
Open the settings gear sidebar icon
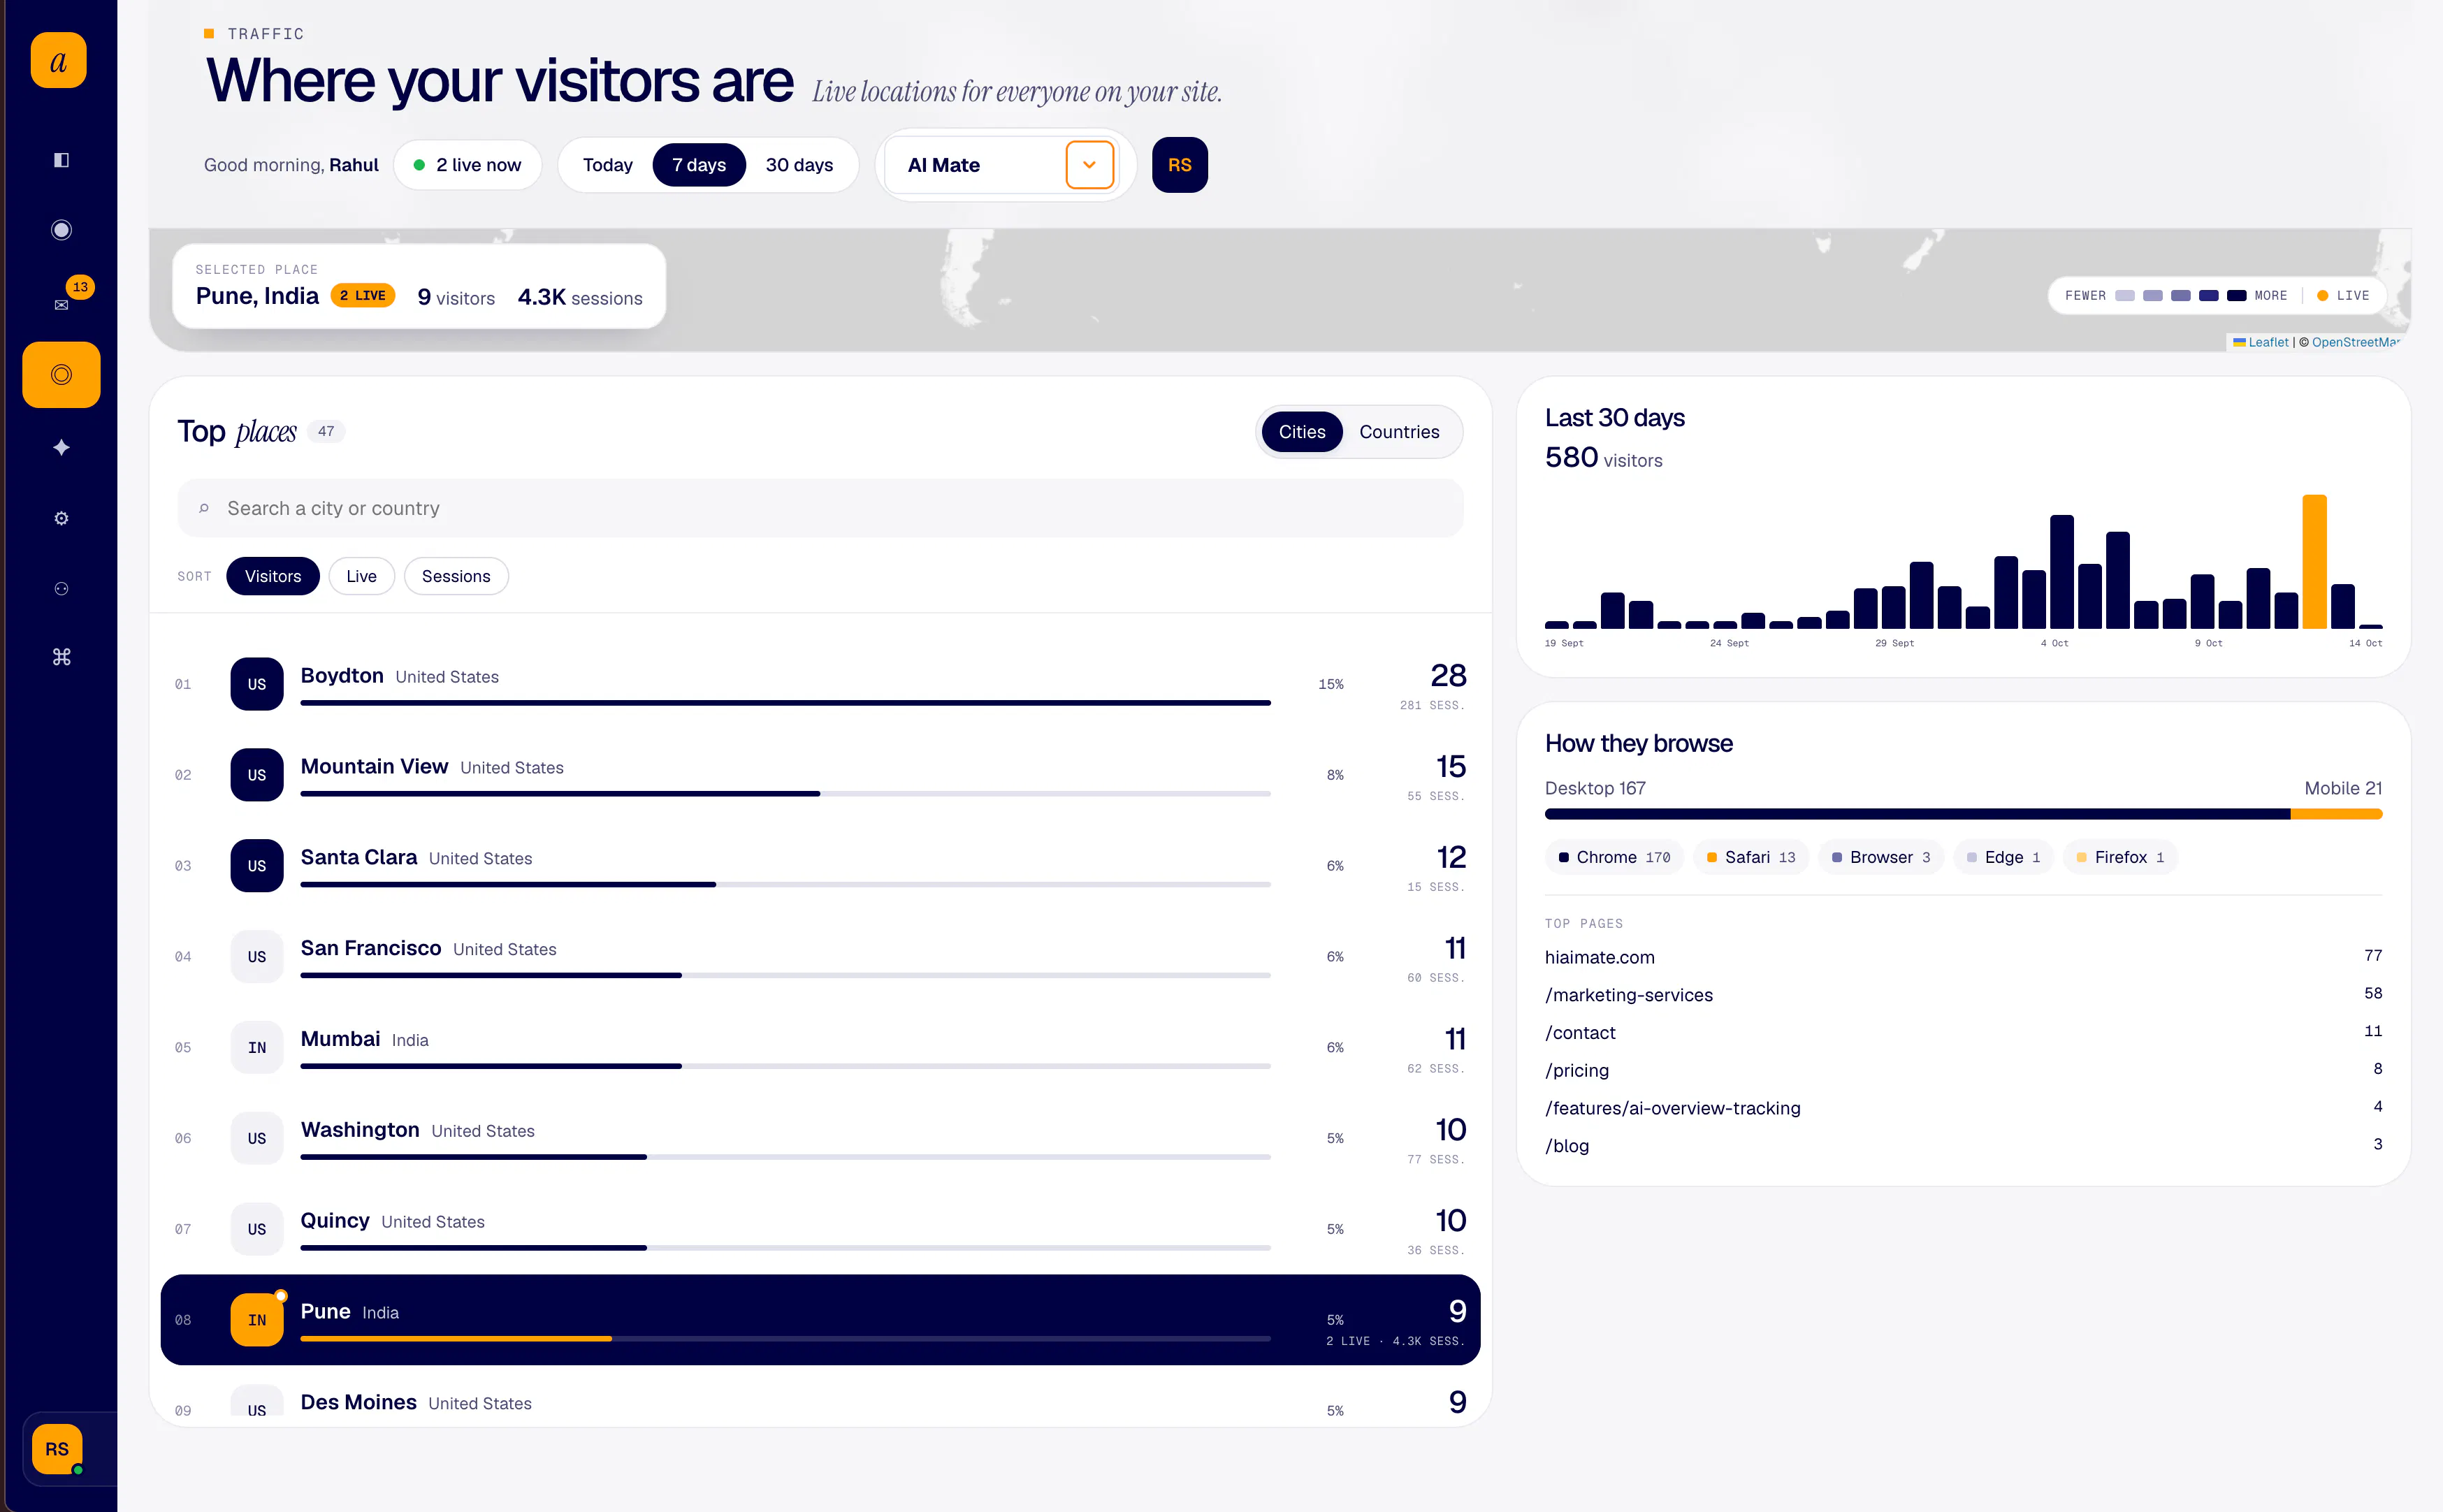61,518
